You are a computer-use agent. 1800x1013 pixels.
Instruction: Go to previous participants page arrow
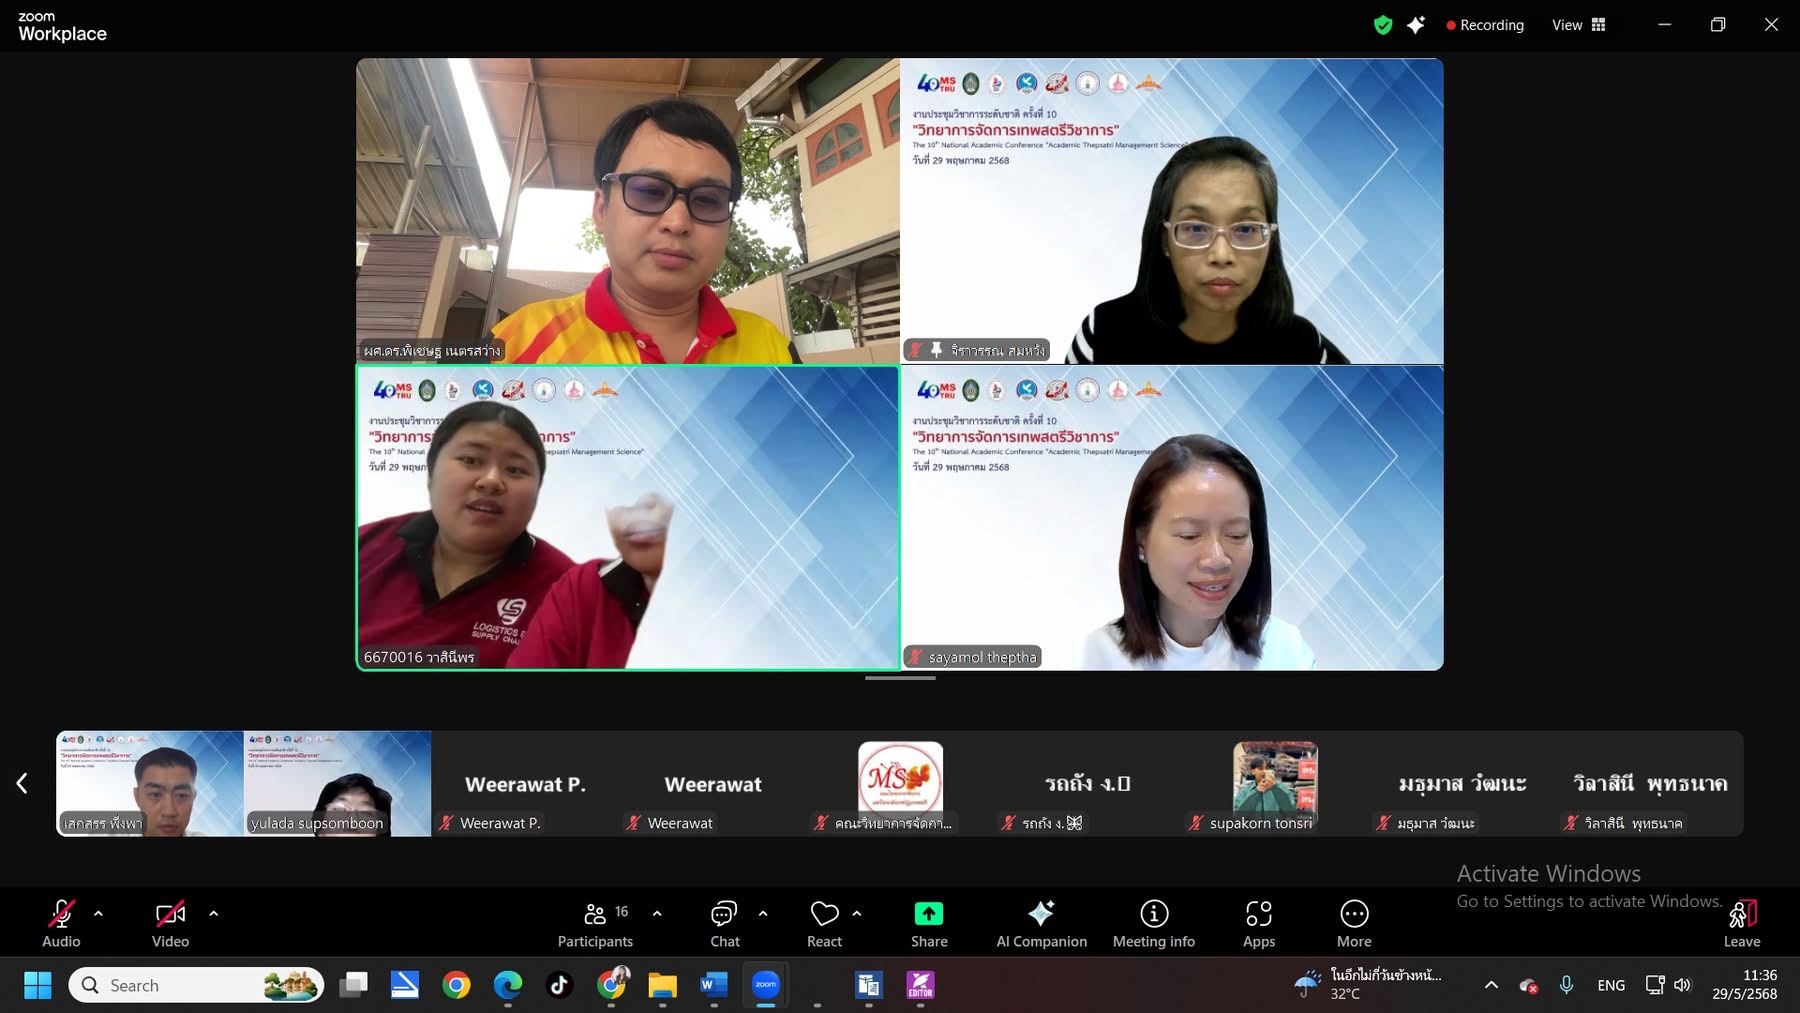22,783
